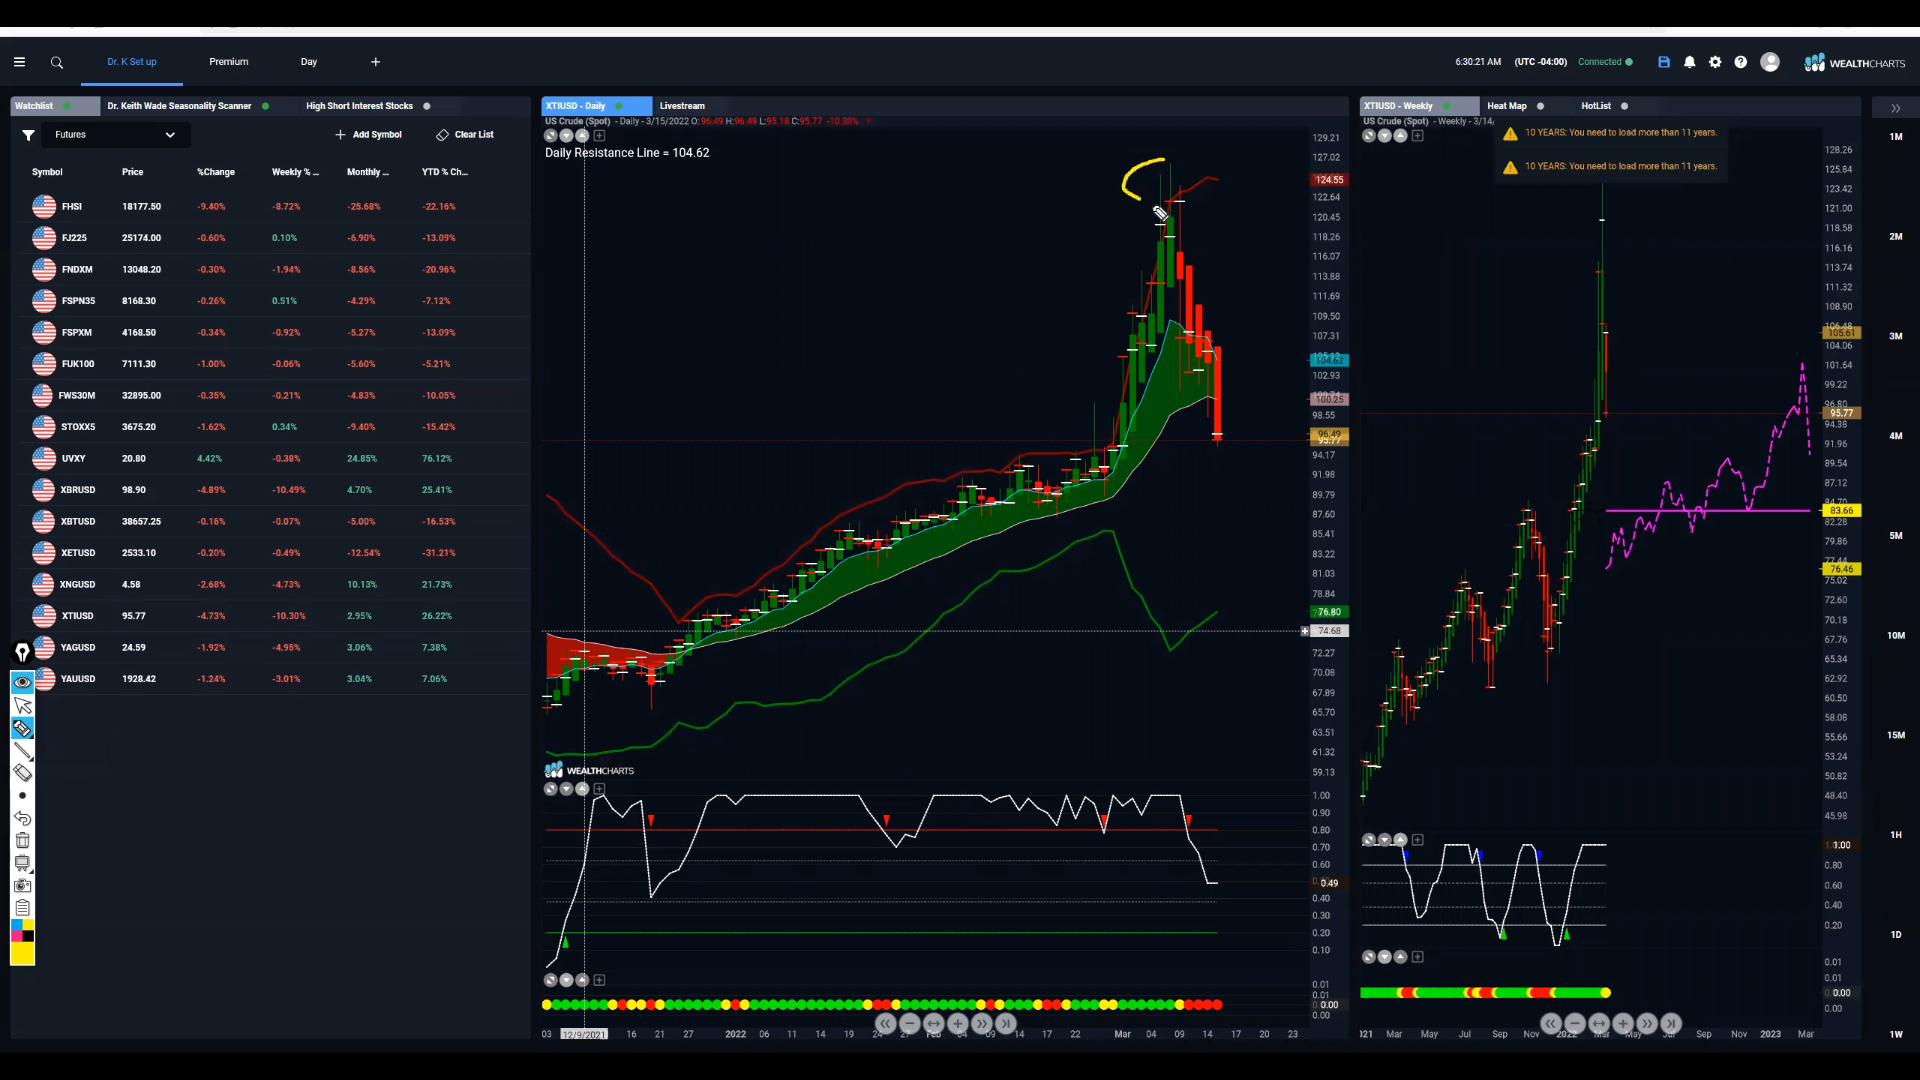Image resolution: width=1920 pixels, height=1080 pixels.
Task: Select the eraser drawing tool
Action: click(x=22, y=773)
